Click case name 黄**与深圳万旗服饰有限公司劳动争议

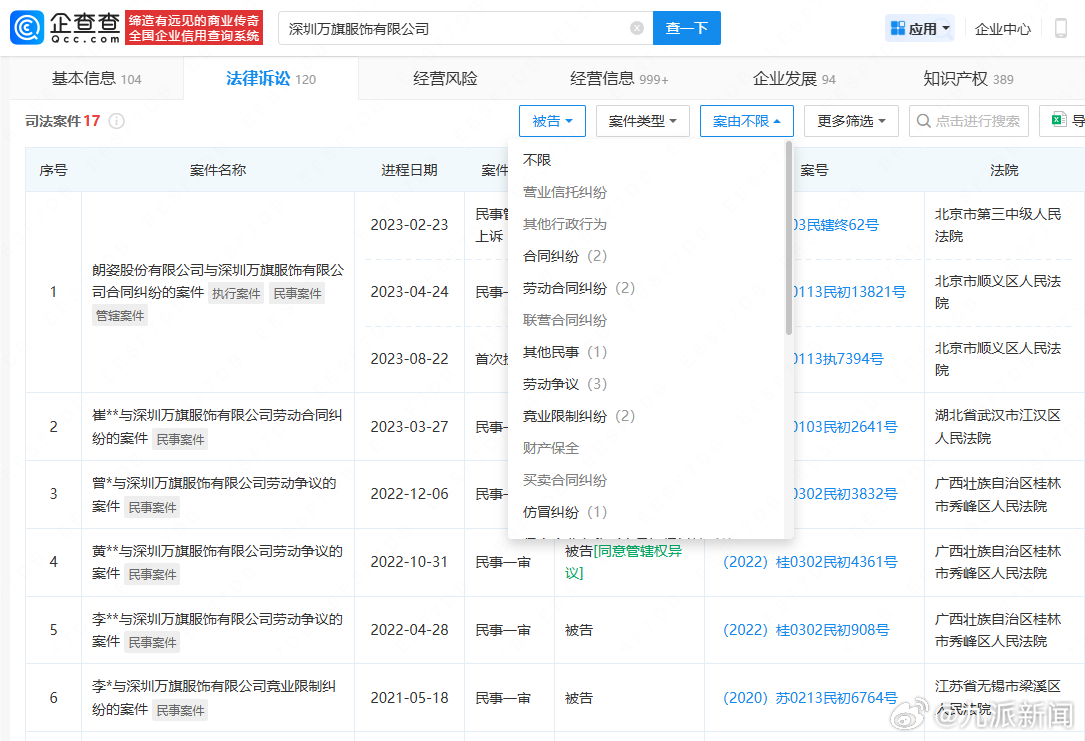pyautogui.click(x=217, y=562)
